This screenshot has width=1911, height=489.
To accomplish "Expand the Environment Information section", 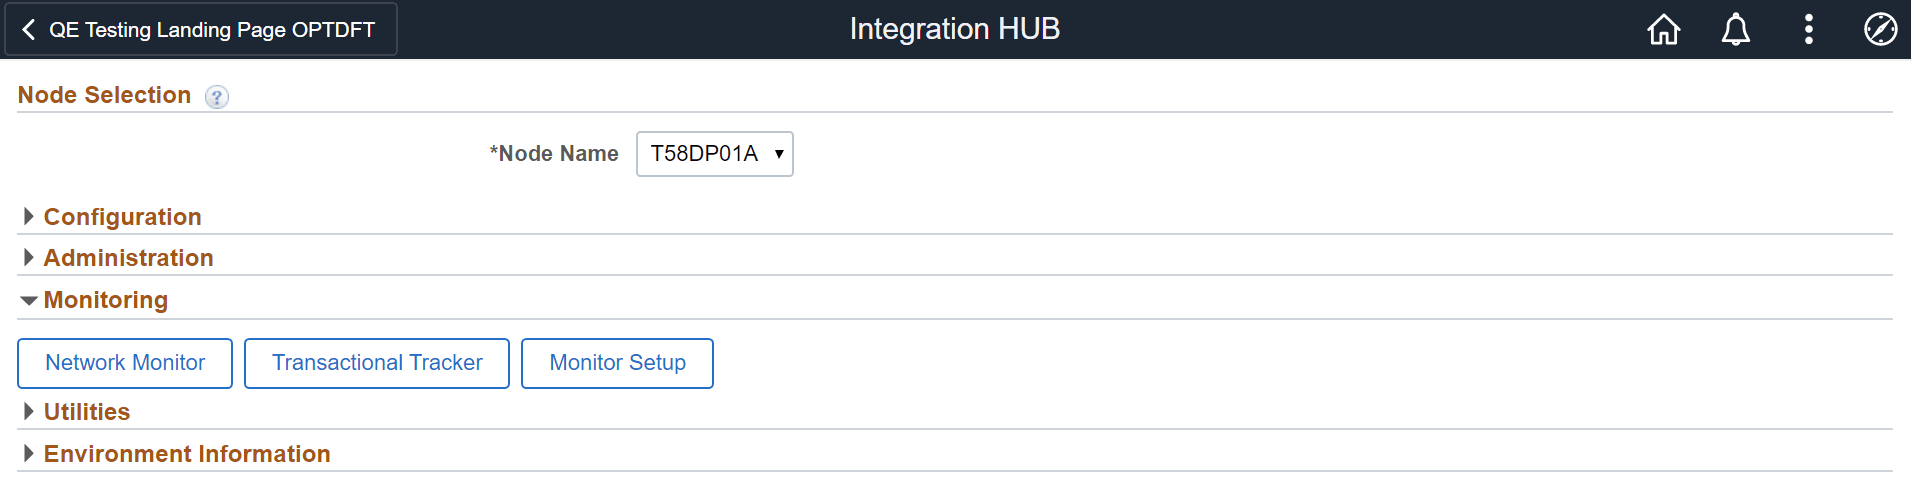I will [x=186, y=454].
